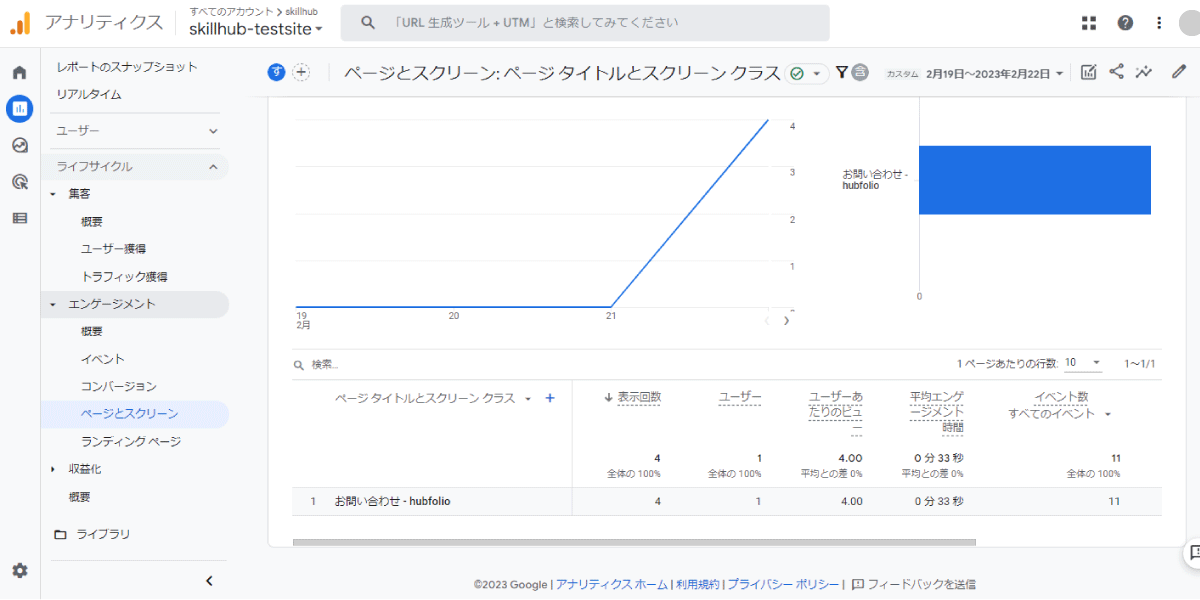Open the アナリティクス ホーム link
This screenshot has width=1200, height=600.
point(612,584)
